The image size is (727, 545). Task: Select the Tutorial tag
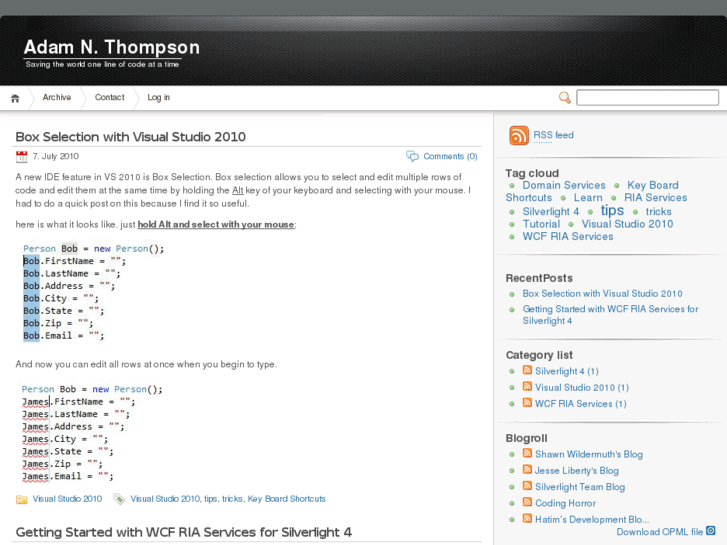541,224
